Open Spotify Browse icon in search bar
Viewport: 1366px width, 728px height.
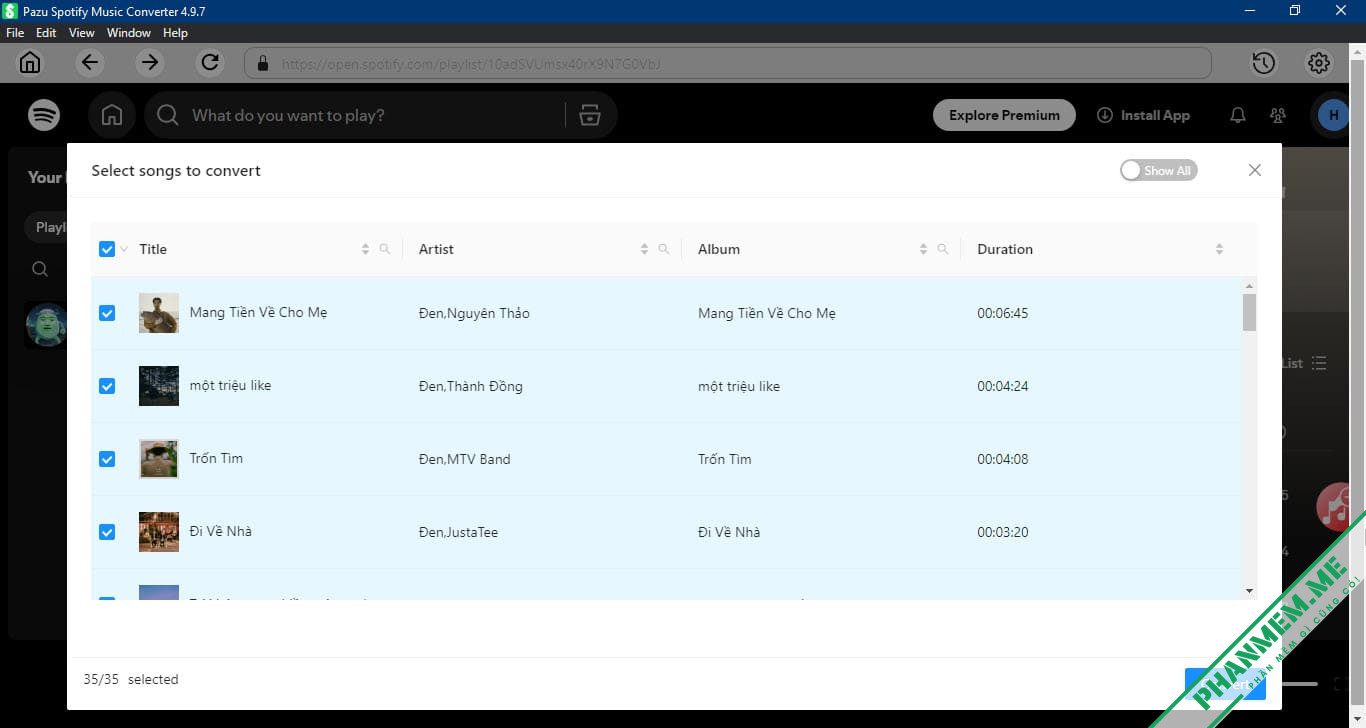tap(590, 115)
